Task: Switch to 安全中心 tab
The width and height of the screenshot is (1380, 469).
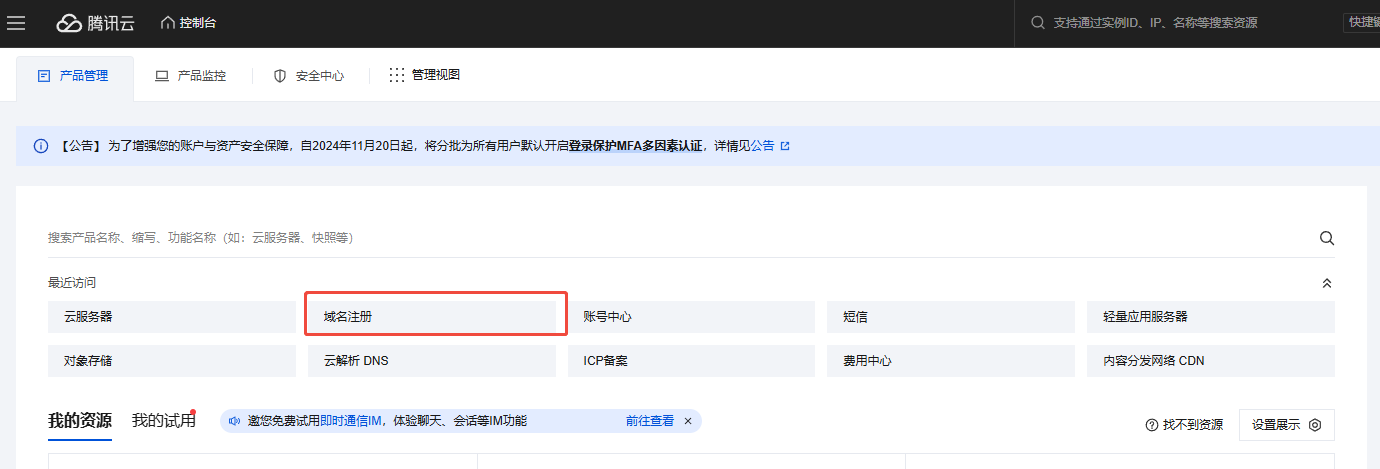Action: (x=309, y=76)
